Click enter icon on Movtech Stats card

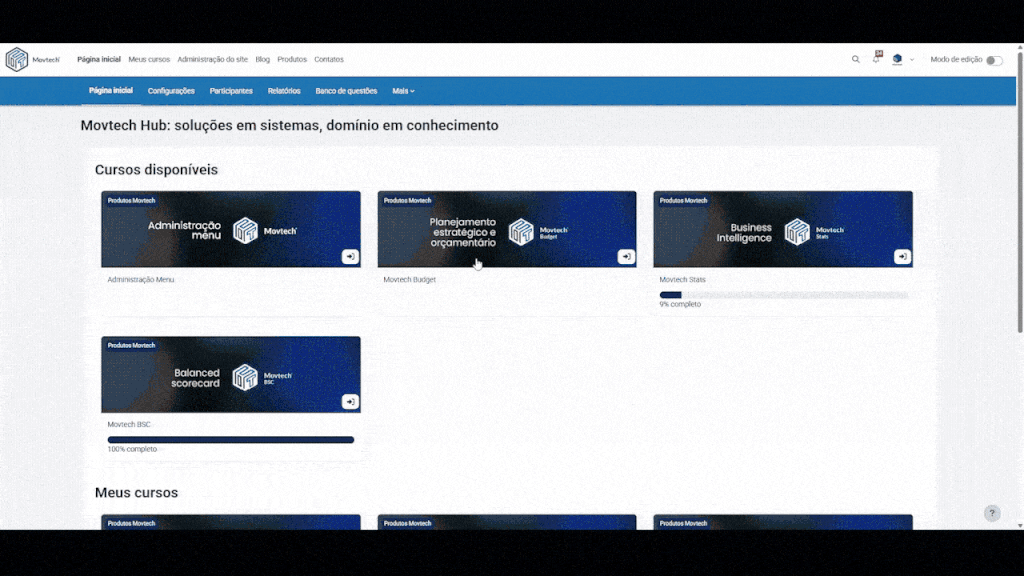point(902,257)
